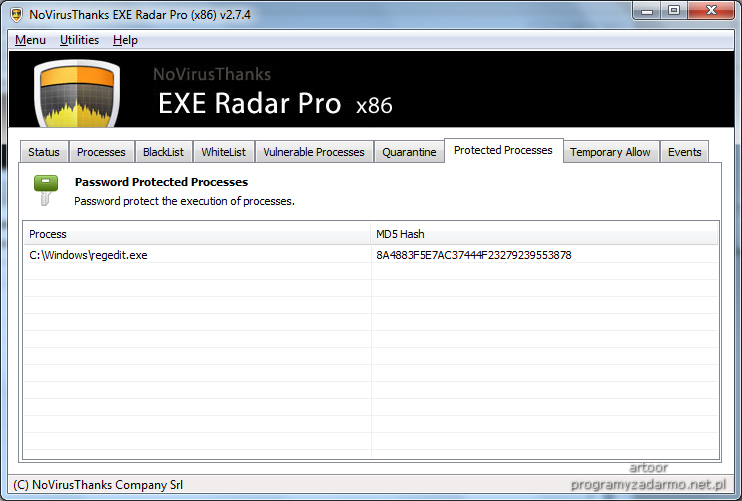Click the EXE Radar Pro shield logo
742x501 pixels.
[77, 93]
